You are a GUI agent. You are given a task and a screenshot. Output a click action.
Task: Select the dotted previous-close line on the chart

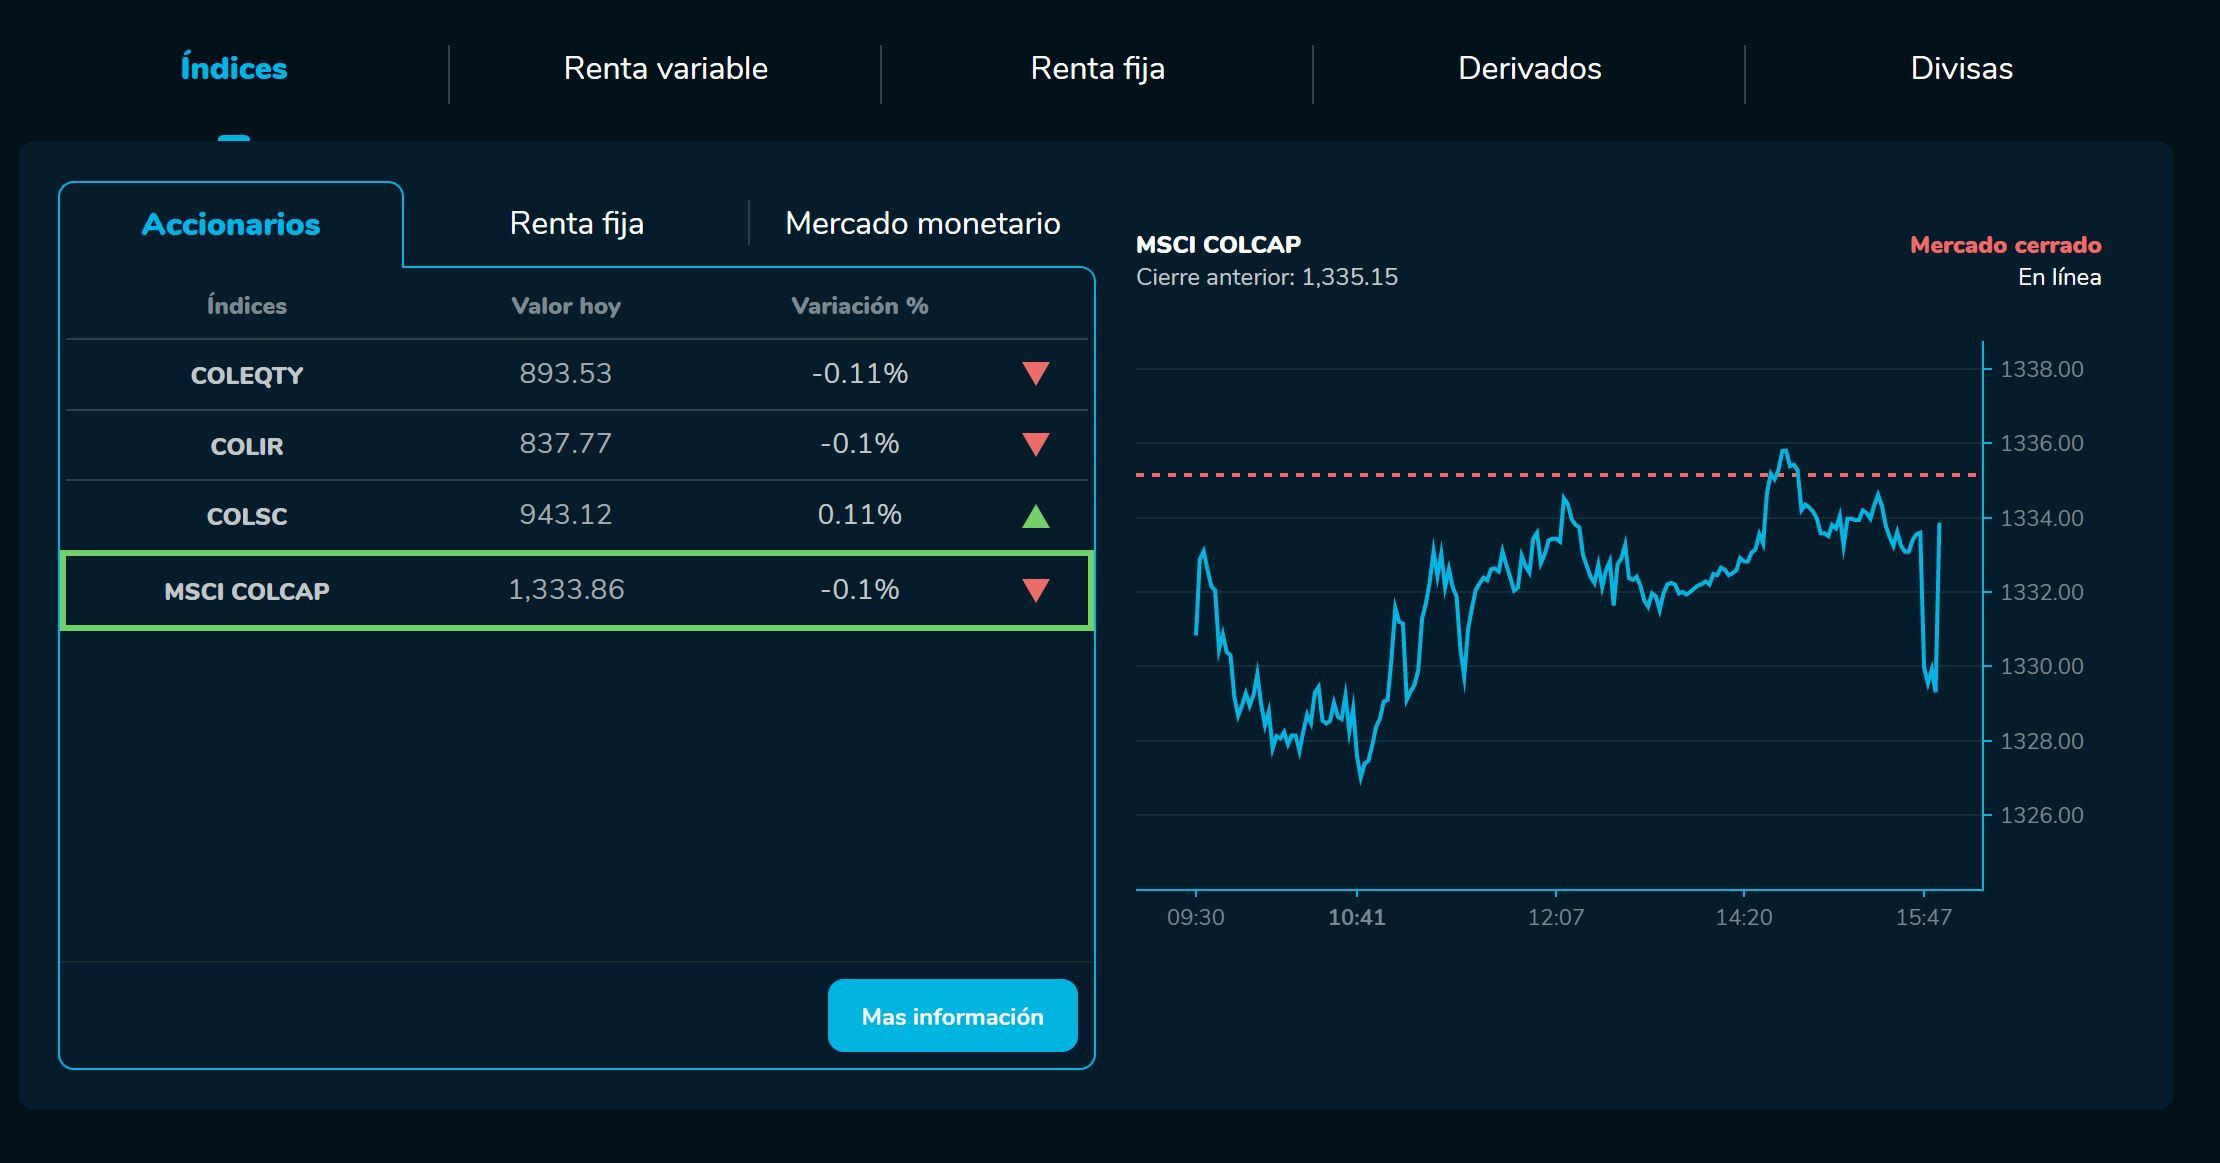pyautogui.click(x=1550, y=475)
